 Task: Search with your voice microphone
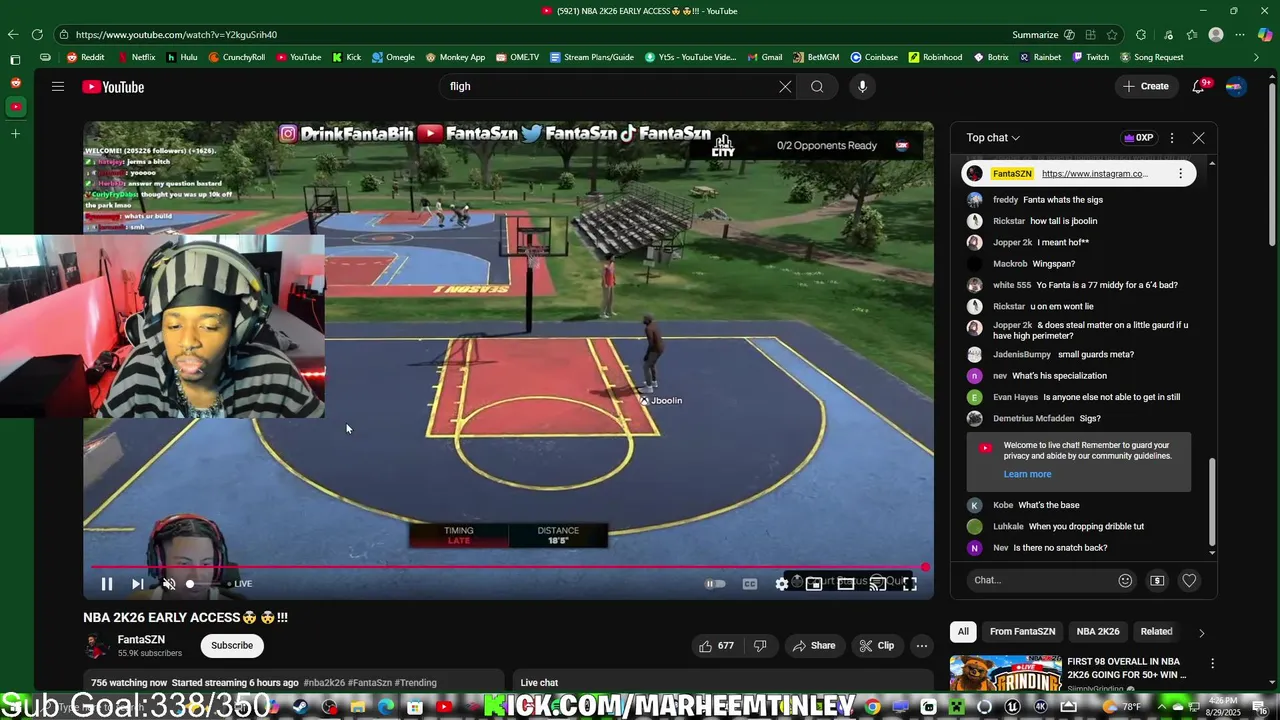(862, 87)
